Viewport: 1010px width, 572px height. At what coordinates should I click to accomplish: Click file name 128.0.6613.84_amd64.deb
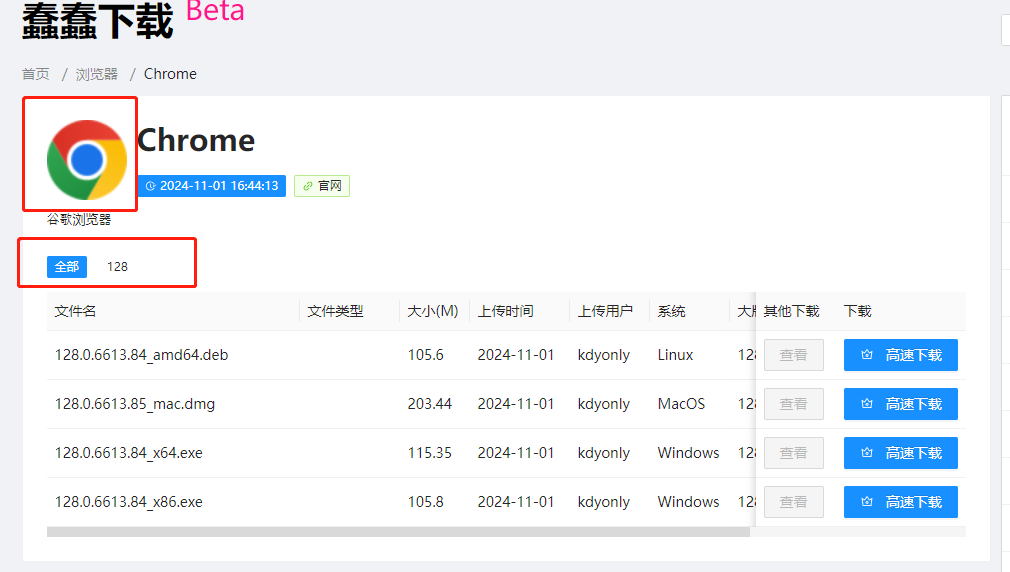point(141,355)
